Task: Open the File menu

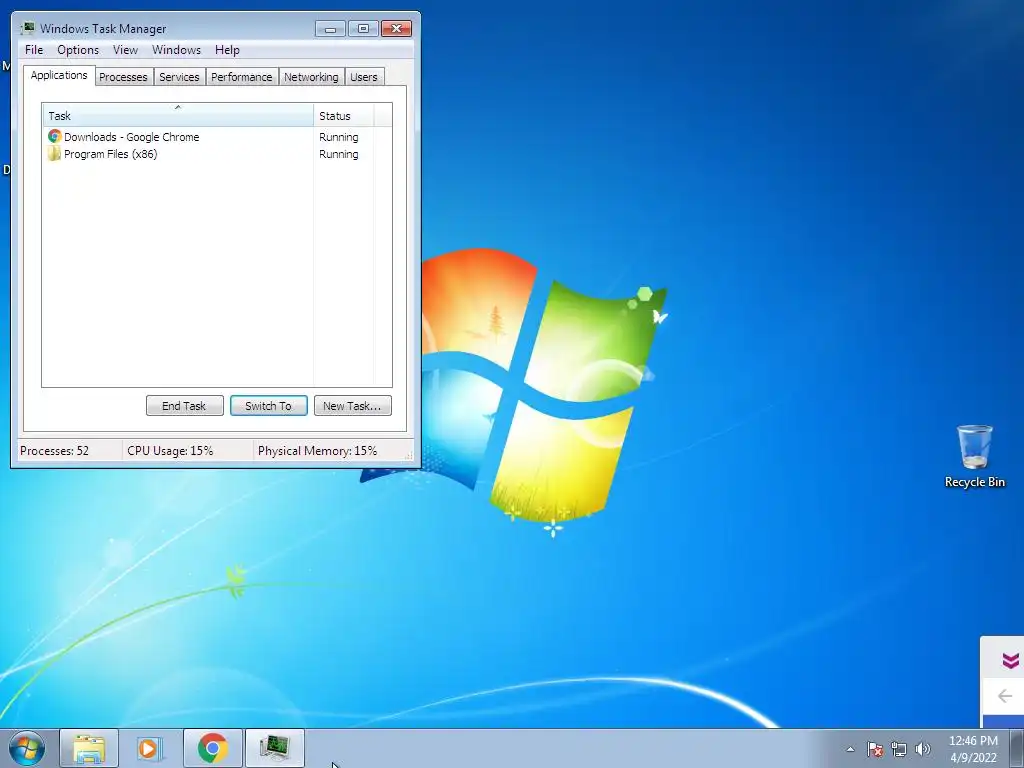Action: pos(34,50)
